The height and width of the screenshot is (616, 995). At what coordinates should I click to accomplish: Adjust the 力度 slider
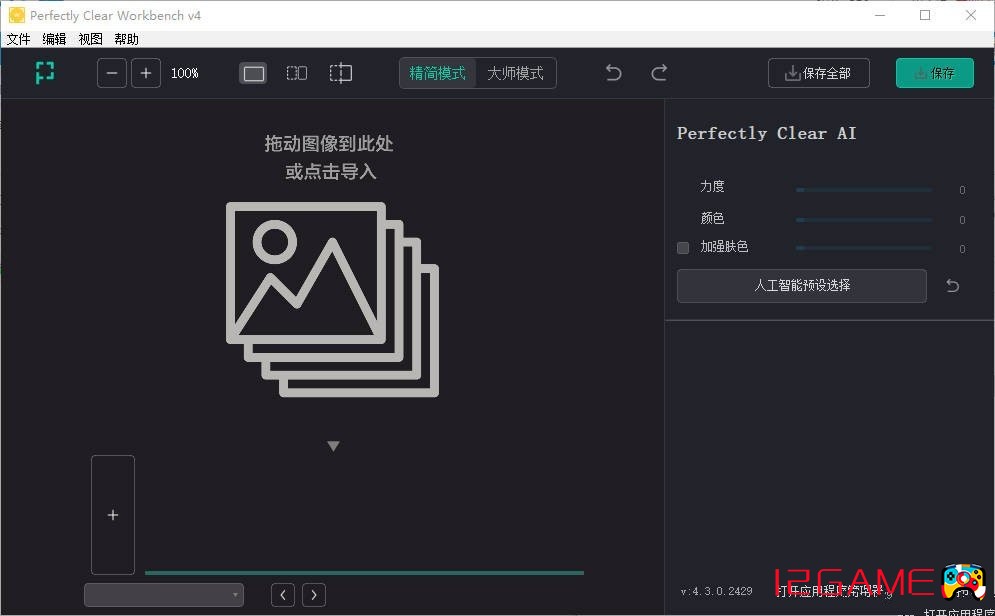coord(864,189)
